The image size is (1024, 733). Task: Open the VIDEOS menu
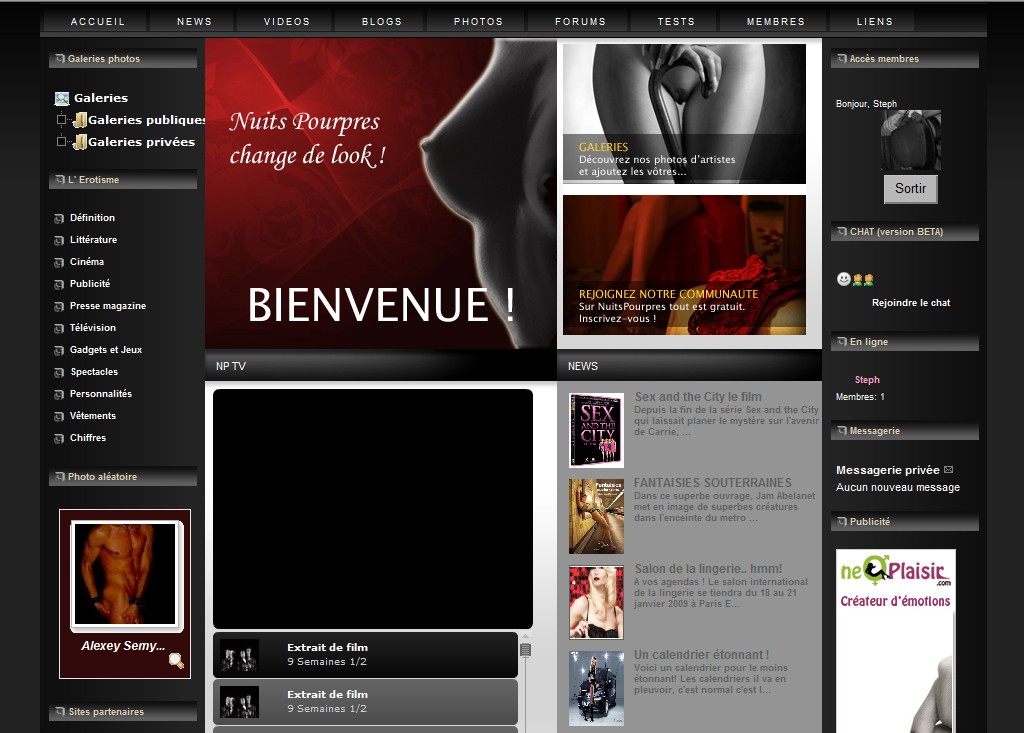[287, 22]
